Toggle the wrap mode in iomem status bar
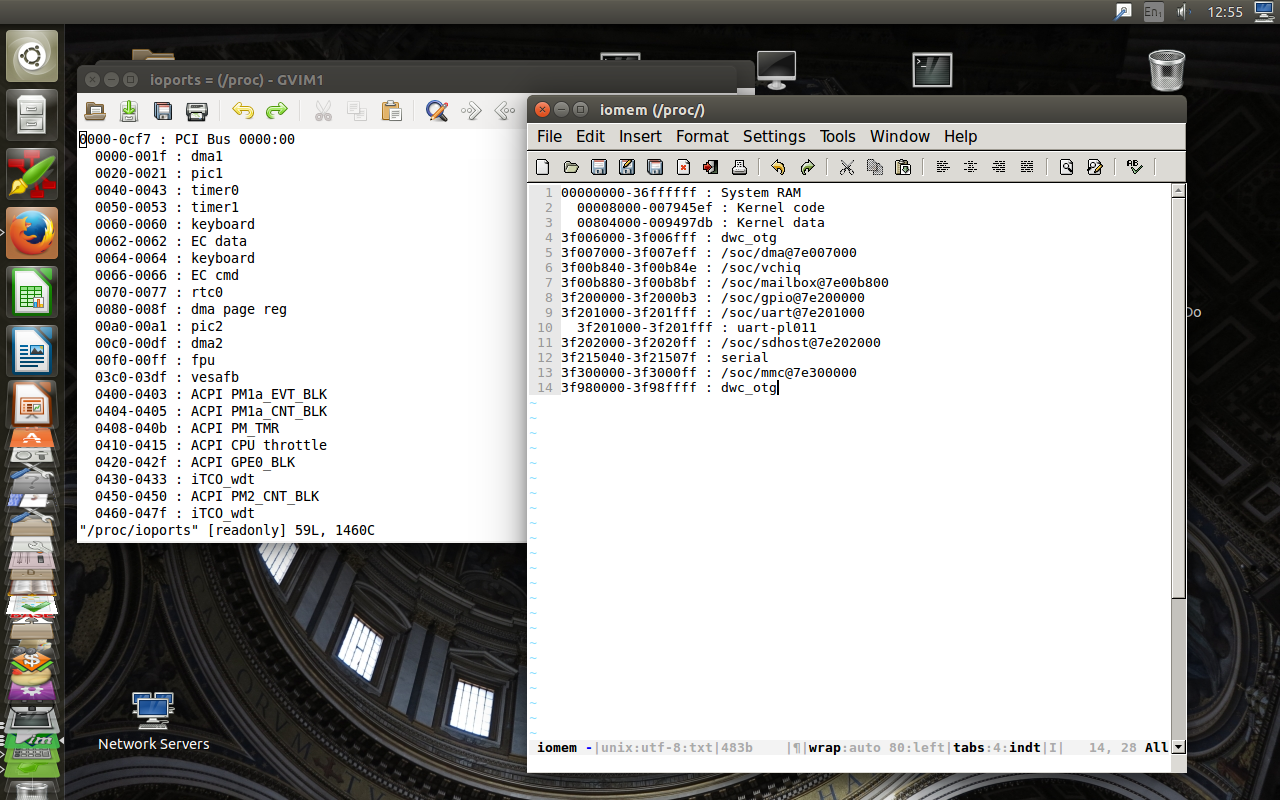Viewport: 1280px width, 800px height. [824, 747]
